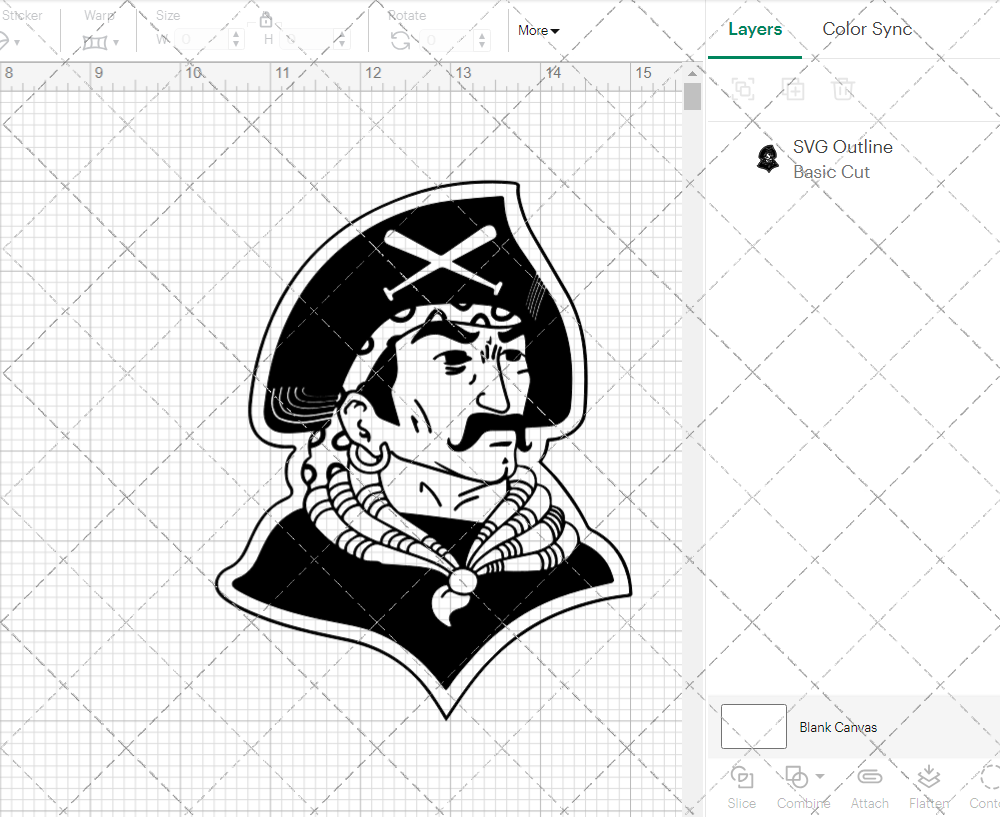Click the Combine tool icon
Image resolution: width=1000 pixels, height=817 pixels.
[796, 777]
